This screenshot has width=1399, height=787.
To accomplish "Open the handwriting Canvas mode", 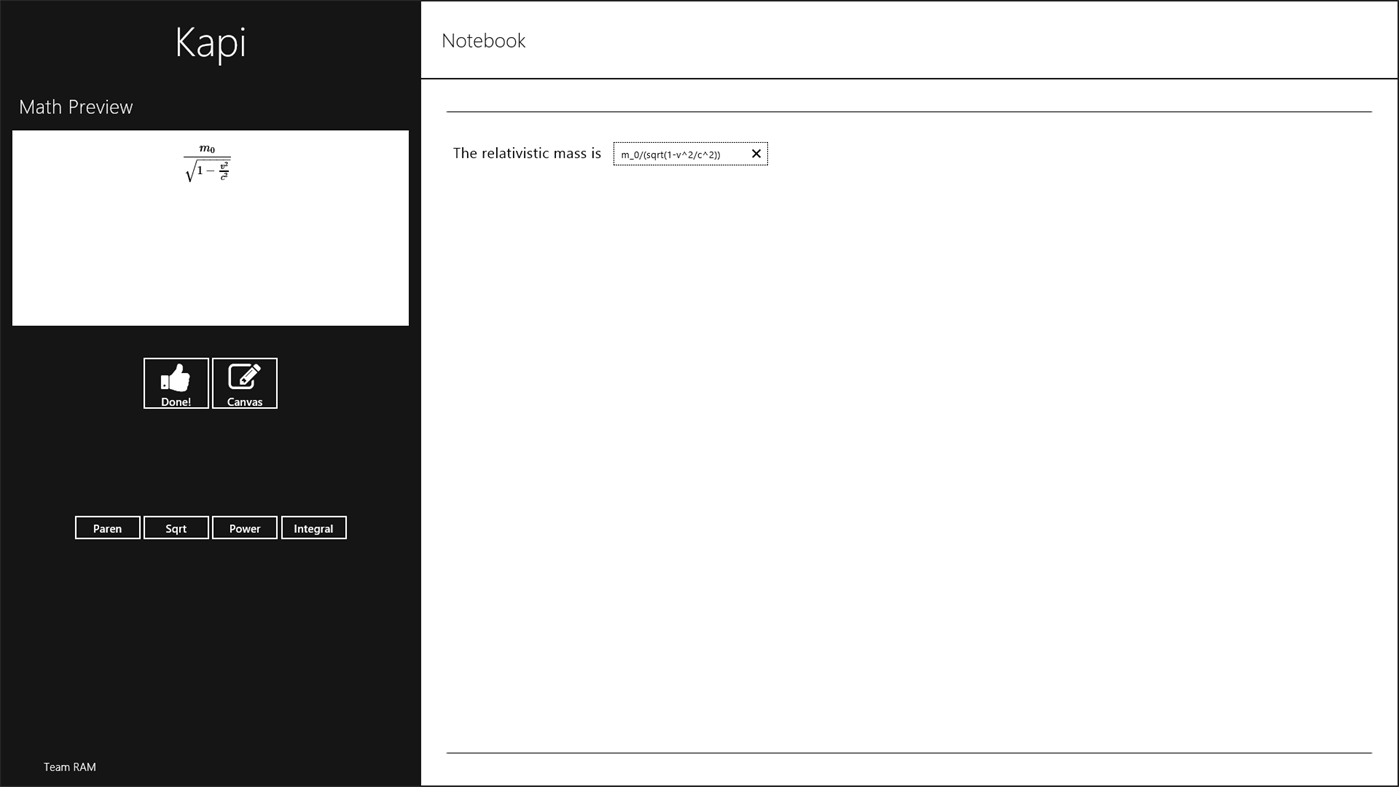I will click(x=244, y=383).
